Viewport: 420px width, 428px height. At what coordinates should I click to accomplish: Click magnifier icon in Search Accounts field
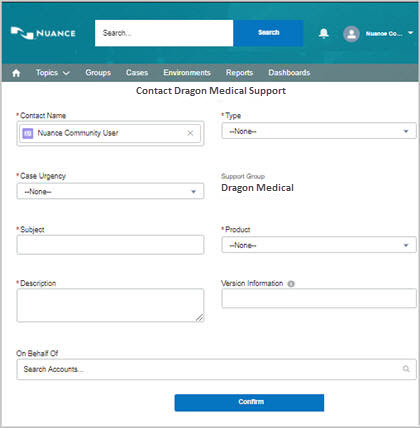(406, 369)
